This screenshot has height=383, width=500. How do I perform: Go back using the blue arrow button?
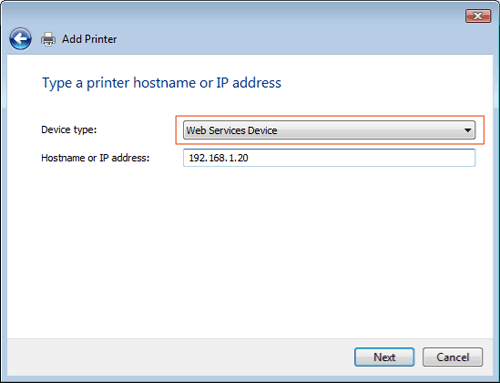pos(20,39)
